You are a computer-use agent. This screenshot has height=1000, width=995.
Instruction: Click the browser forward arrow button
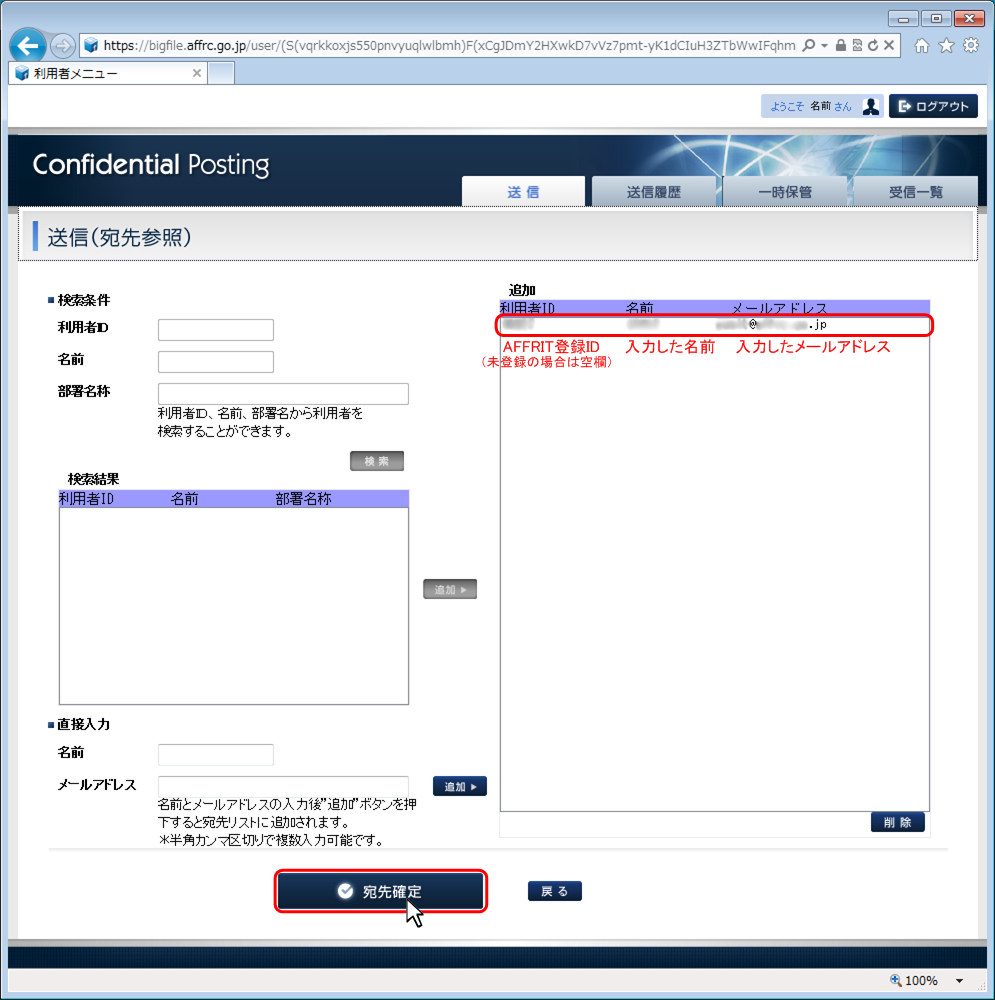(x=62, y=46)
